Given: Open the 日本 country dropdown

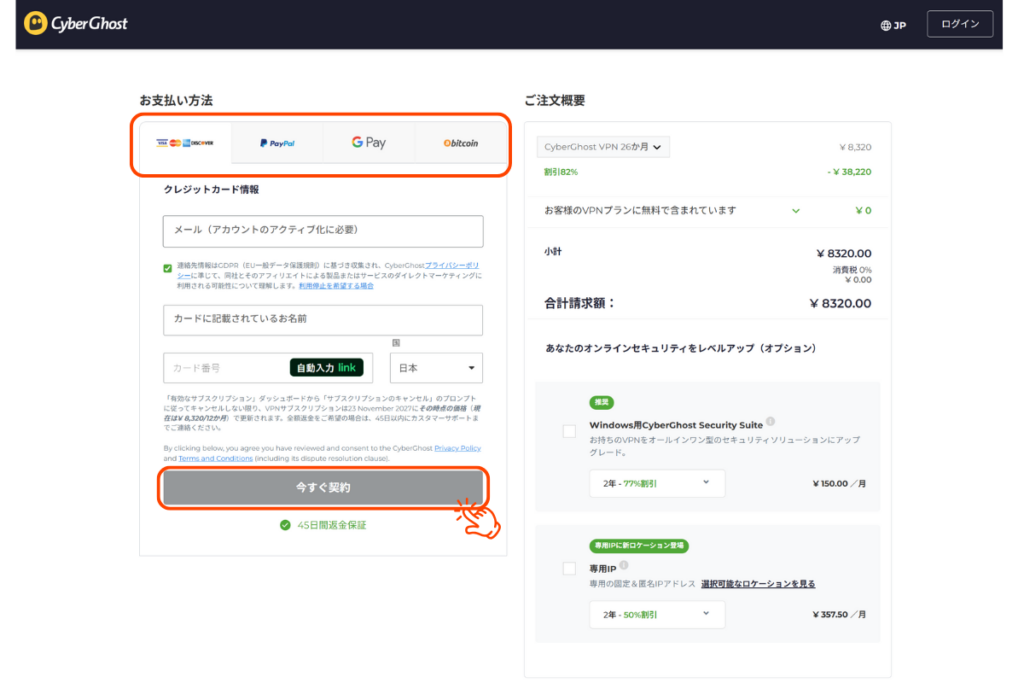Looking at the screenshot, I should coord(436,368).
